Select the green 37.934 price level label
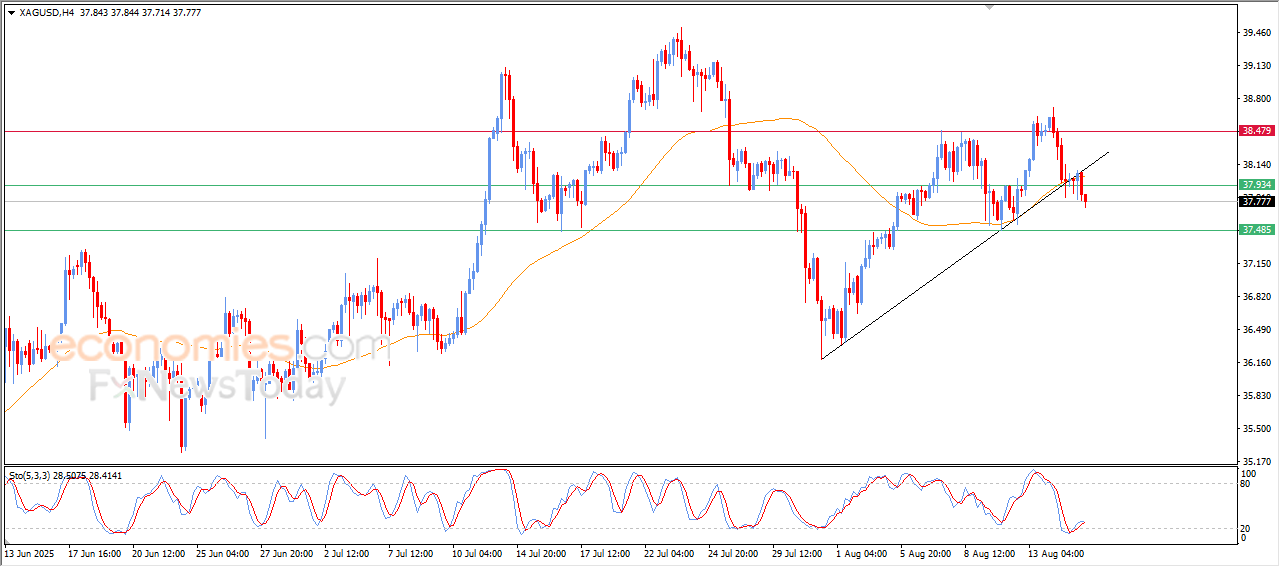Screen dimensions: 1280x567 coord(1256,185)
